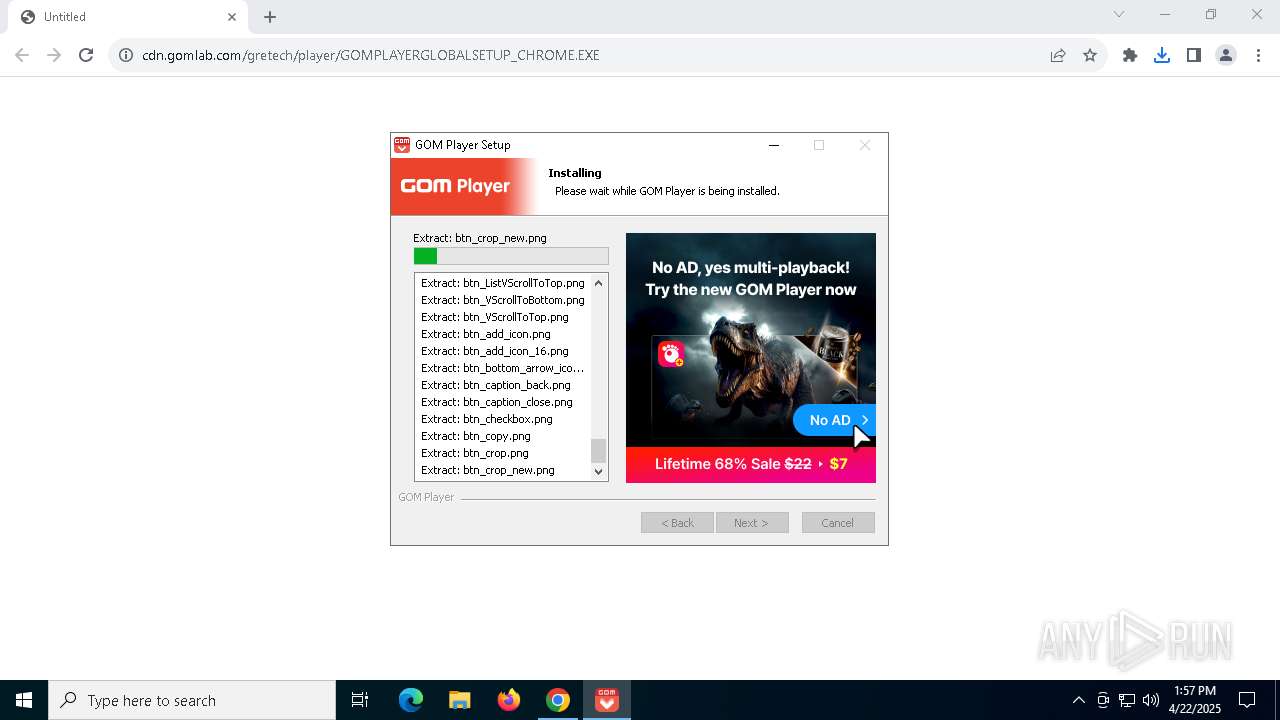Switch to Chrome on taskbar

point(558,700)
